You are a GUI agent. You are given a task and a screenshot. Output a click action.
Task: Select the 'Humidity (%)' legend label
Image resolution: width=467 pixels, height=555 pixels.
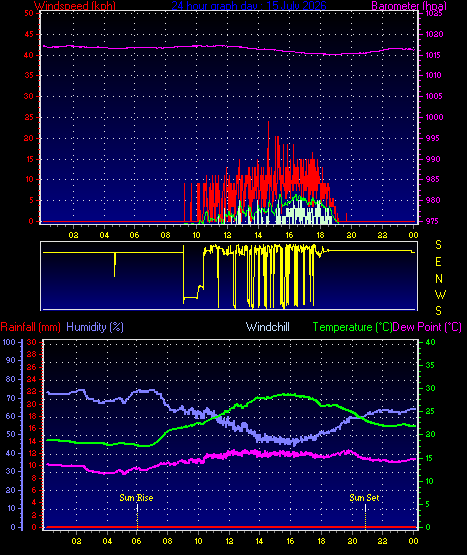click(x=95, y=327)
